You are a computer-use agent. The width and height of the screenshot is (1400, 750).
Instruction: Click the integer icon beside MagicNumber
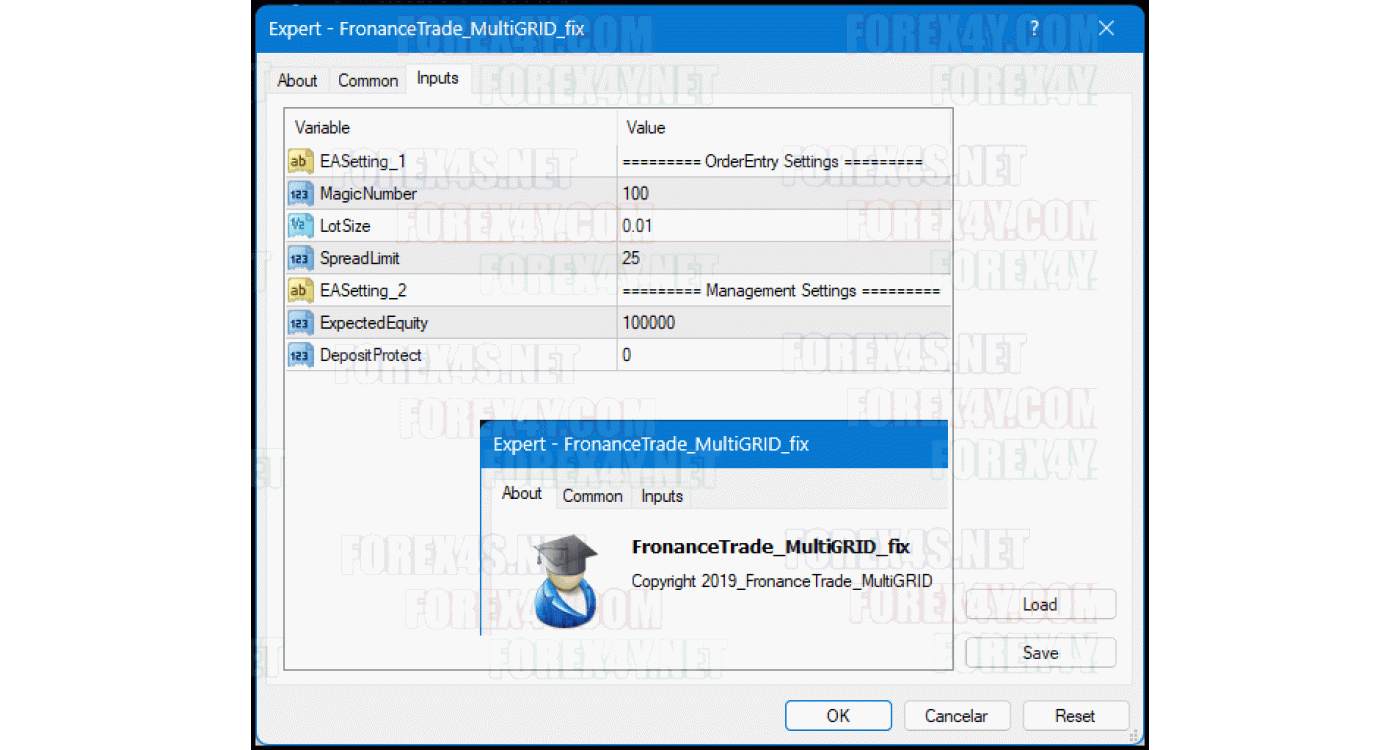pyautogui.click(x=300, y=194)
